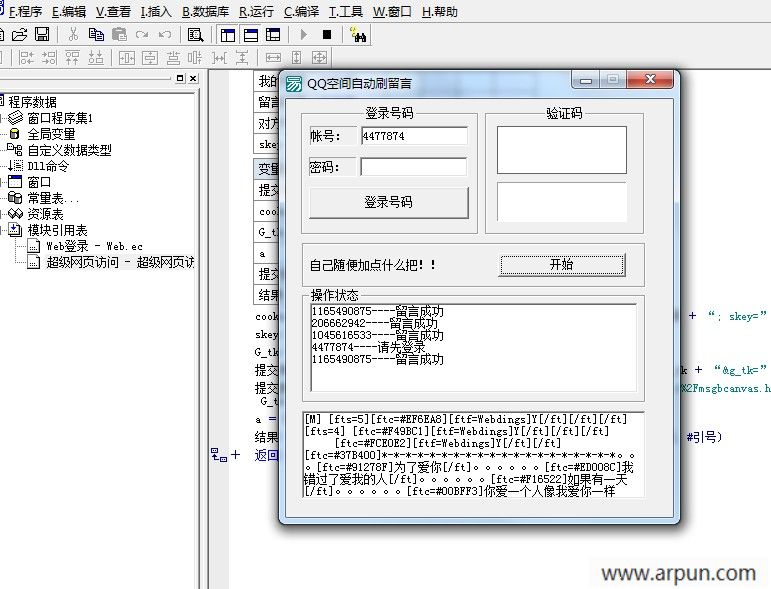Click the print preview magnifier icon
771x589 pixels.
tap(194, 34)
